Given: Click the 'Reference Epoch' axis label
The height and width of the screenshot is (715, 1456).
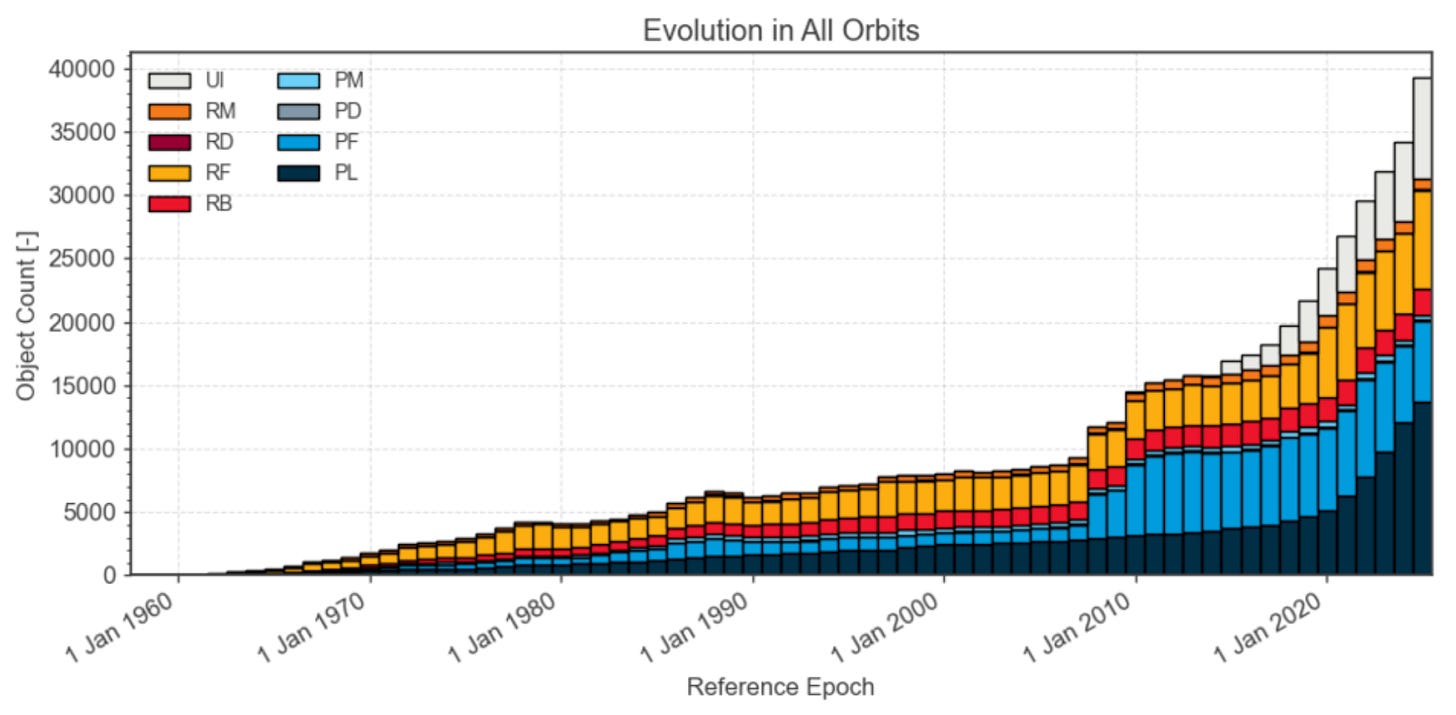Looking at the screenshot, I should (x=780, y=687).
